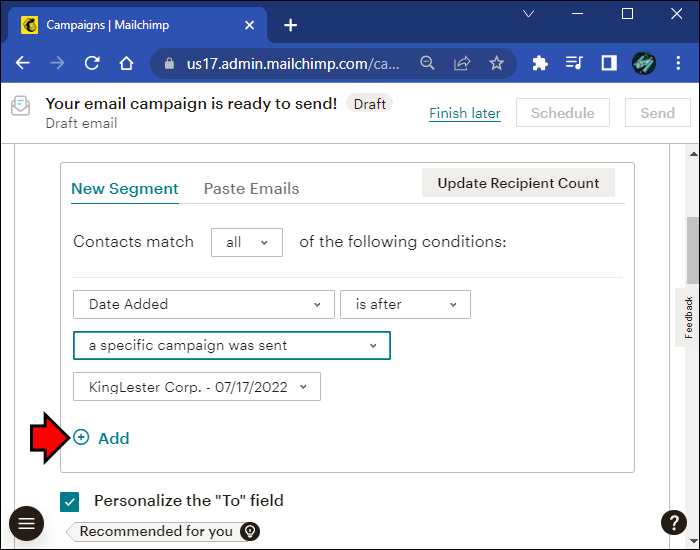This screenshot has height=550, width=700.
Task: Switch to the Paste Emails tab
Action: coord(251,188)
